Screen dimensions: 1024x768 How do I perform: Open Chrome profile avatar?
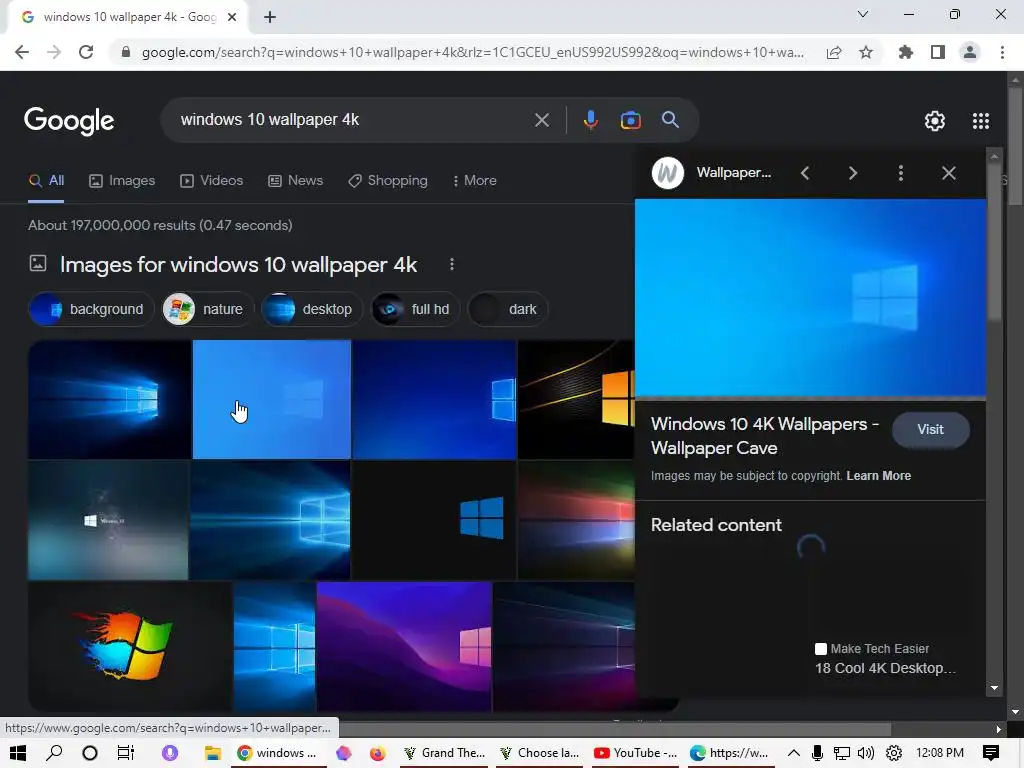point(970,52)
